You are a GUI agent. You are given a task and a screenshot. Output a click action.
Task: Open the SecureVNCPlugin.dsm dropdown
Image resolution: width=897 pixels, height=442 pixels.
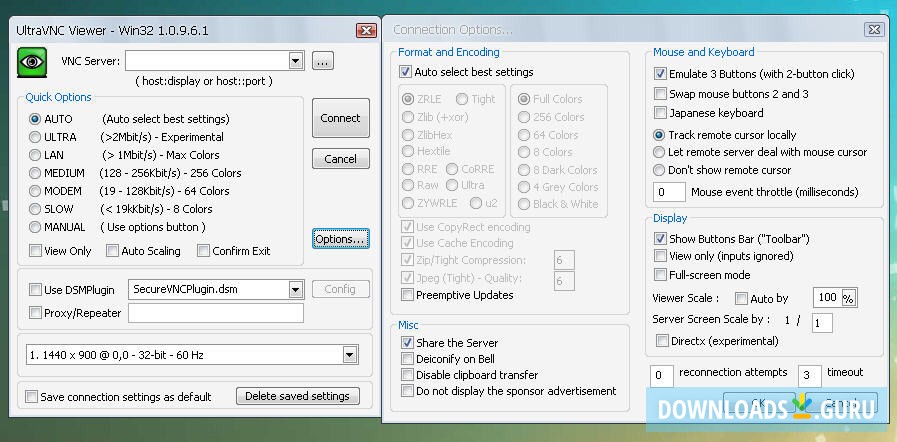(295, 289)
